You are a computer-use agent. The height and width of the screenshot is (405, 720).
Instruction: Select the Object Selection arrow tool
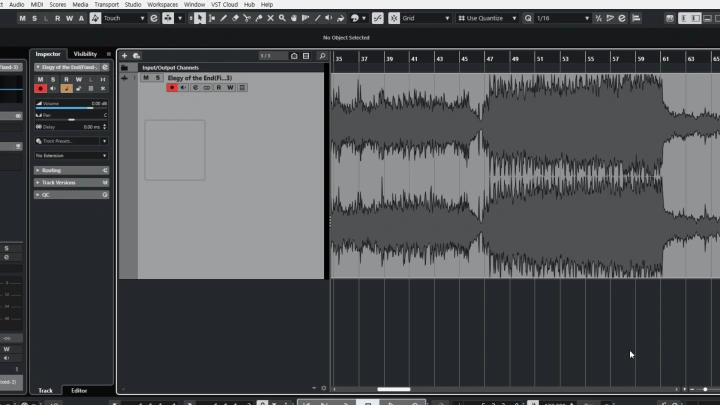click(x=199, y=18)
